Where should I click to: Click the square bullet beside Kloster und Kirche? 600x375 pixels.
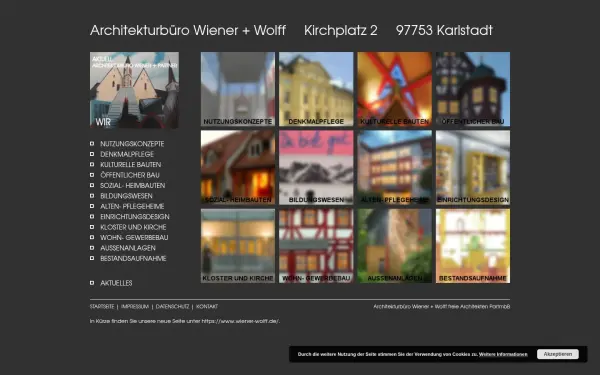point(92,227)
